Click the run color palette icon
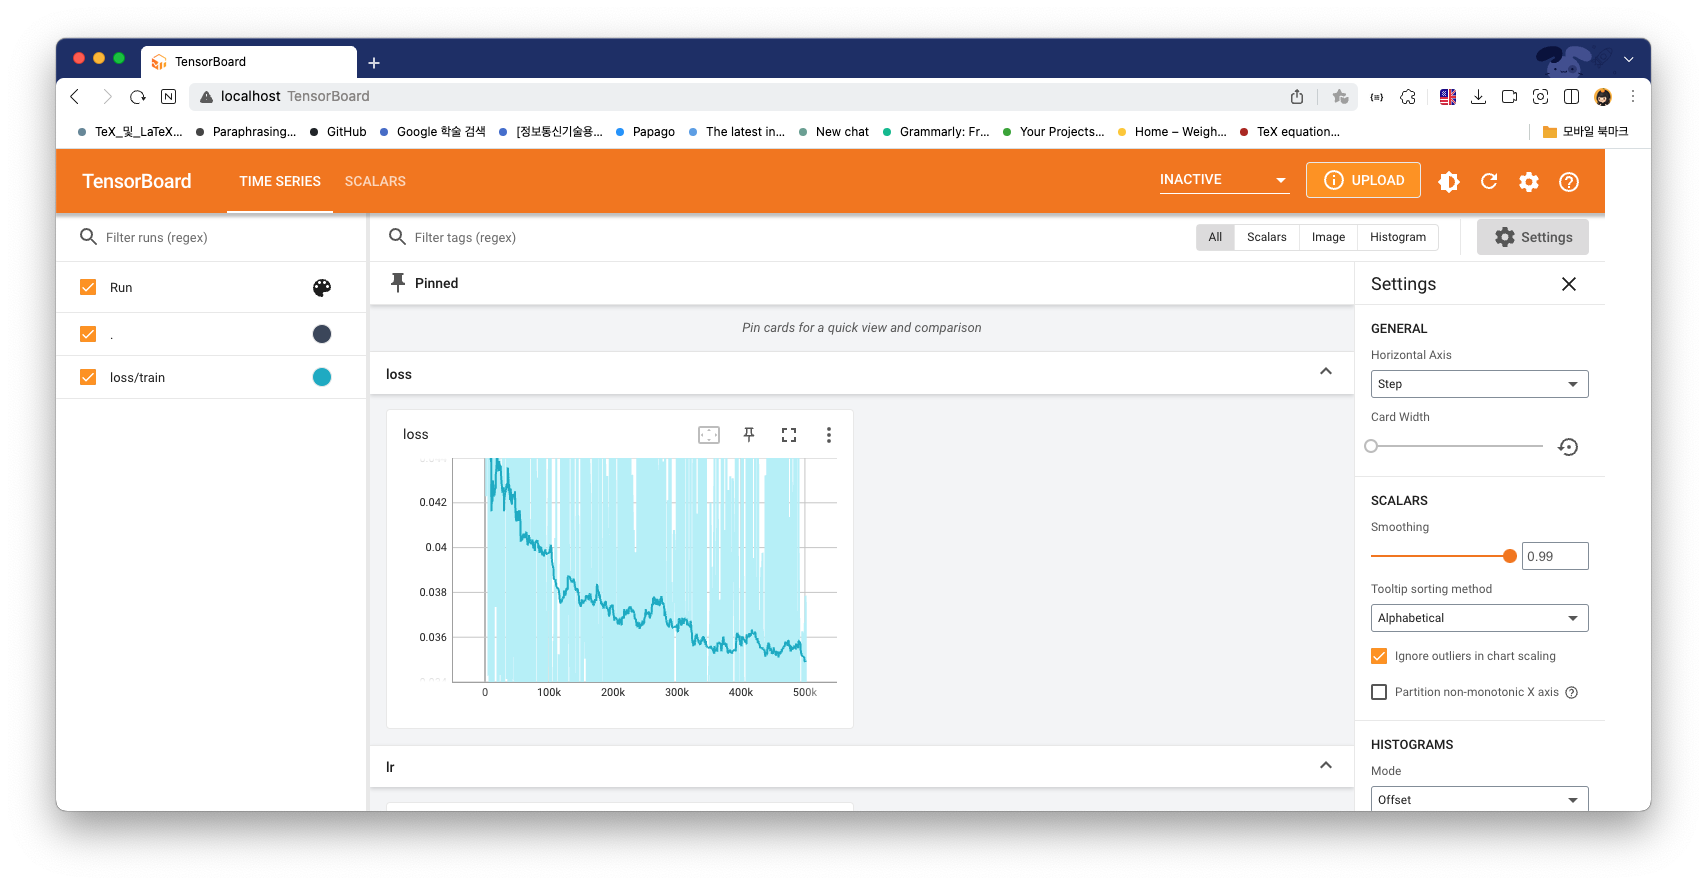1707x885 pixels. (x=322, y=288)
